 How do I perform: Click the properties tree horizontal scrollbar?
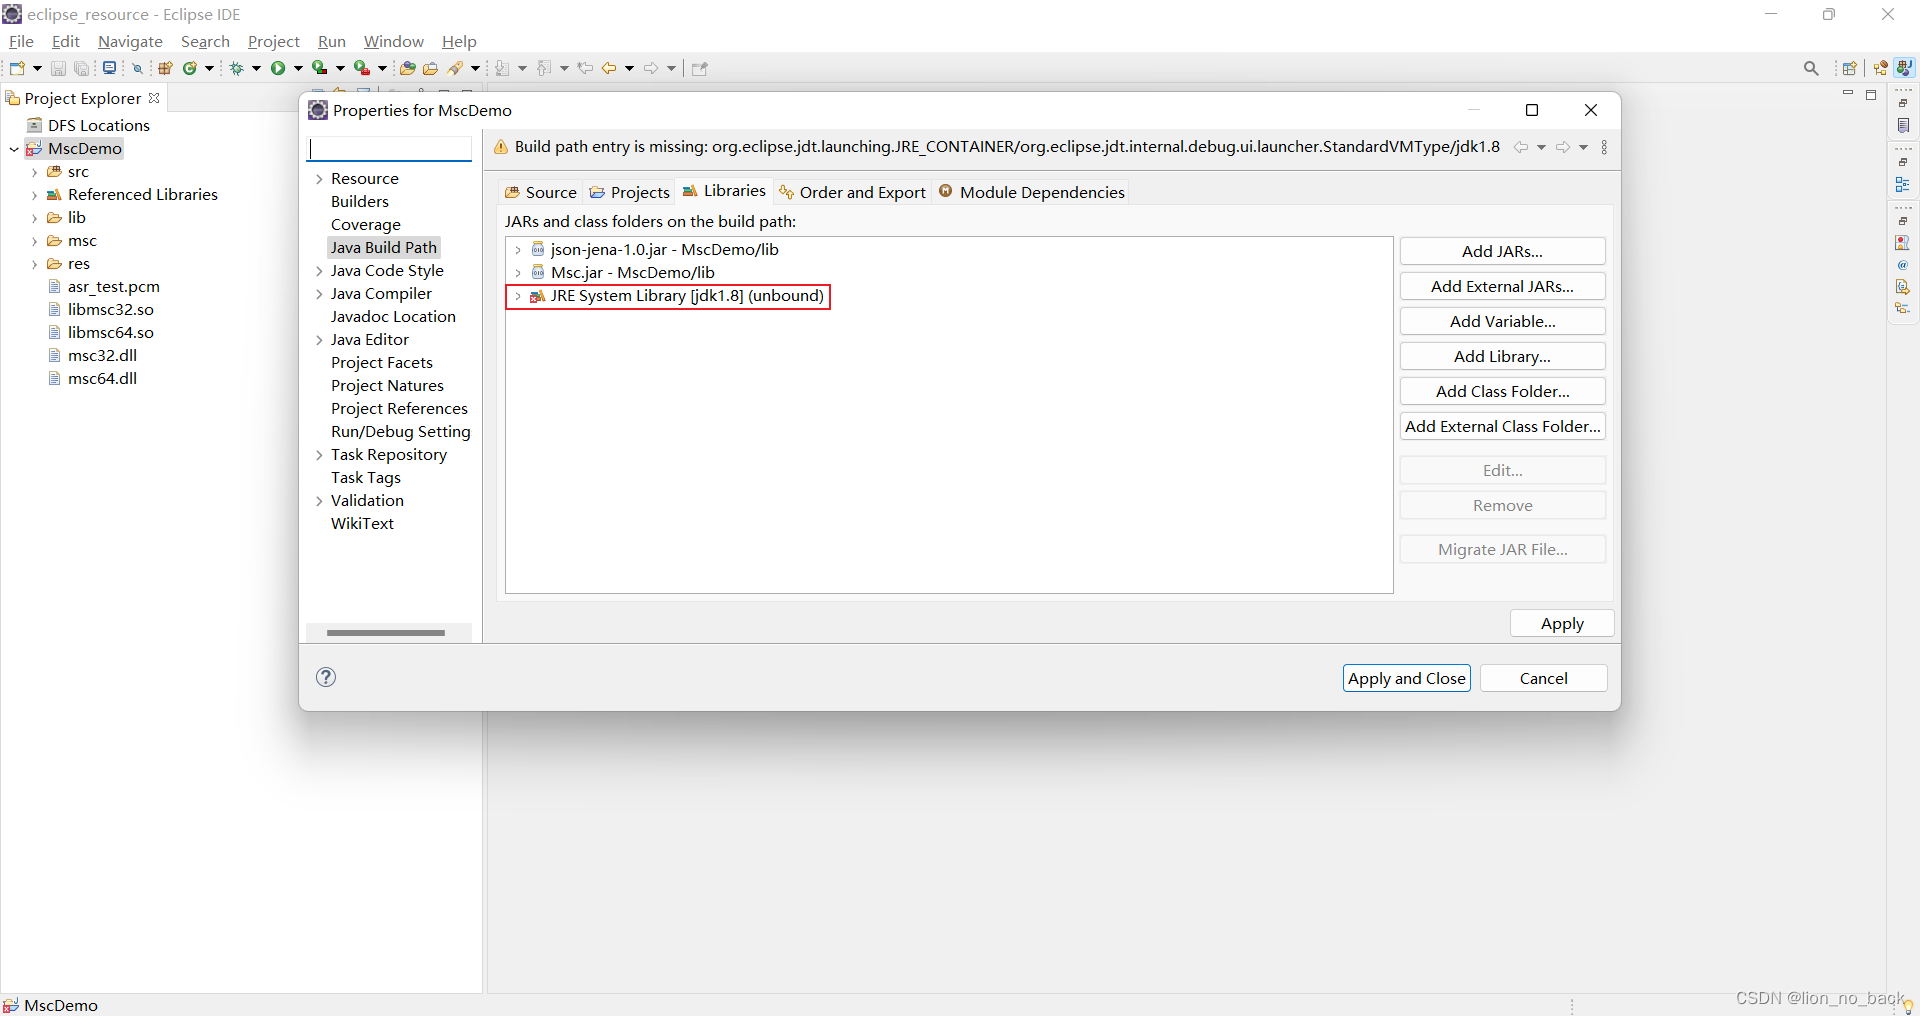pos(386,633)
